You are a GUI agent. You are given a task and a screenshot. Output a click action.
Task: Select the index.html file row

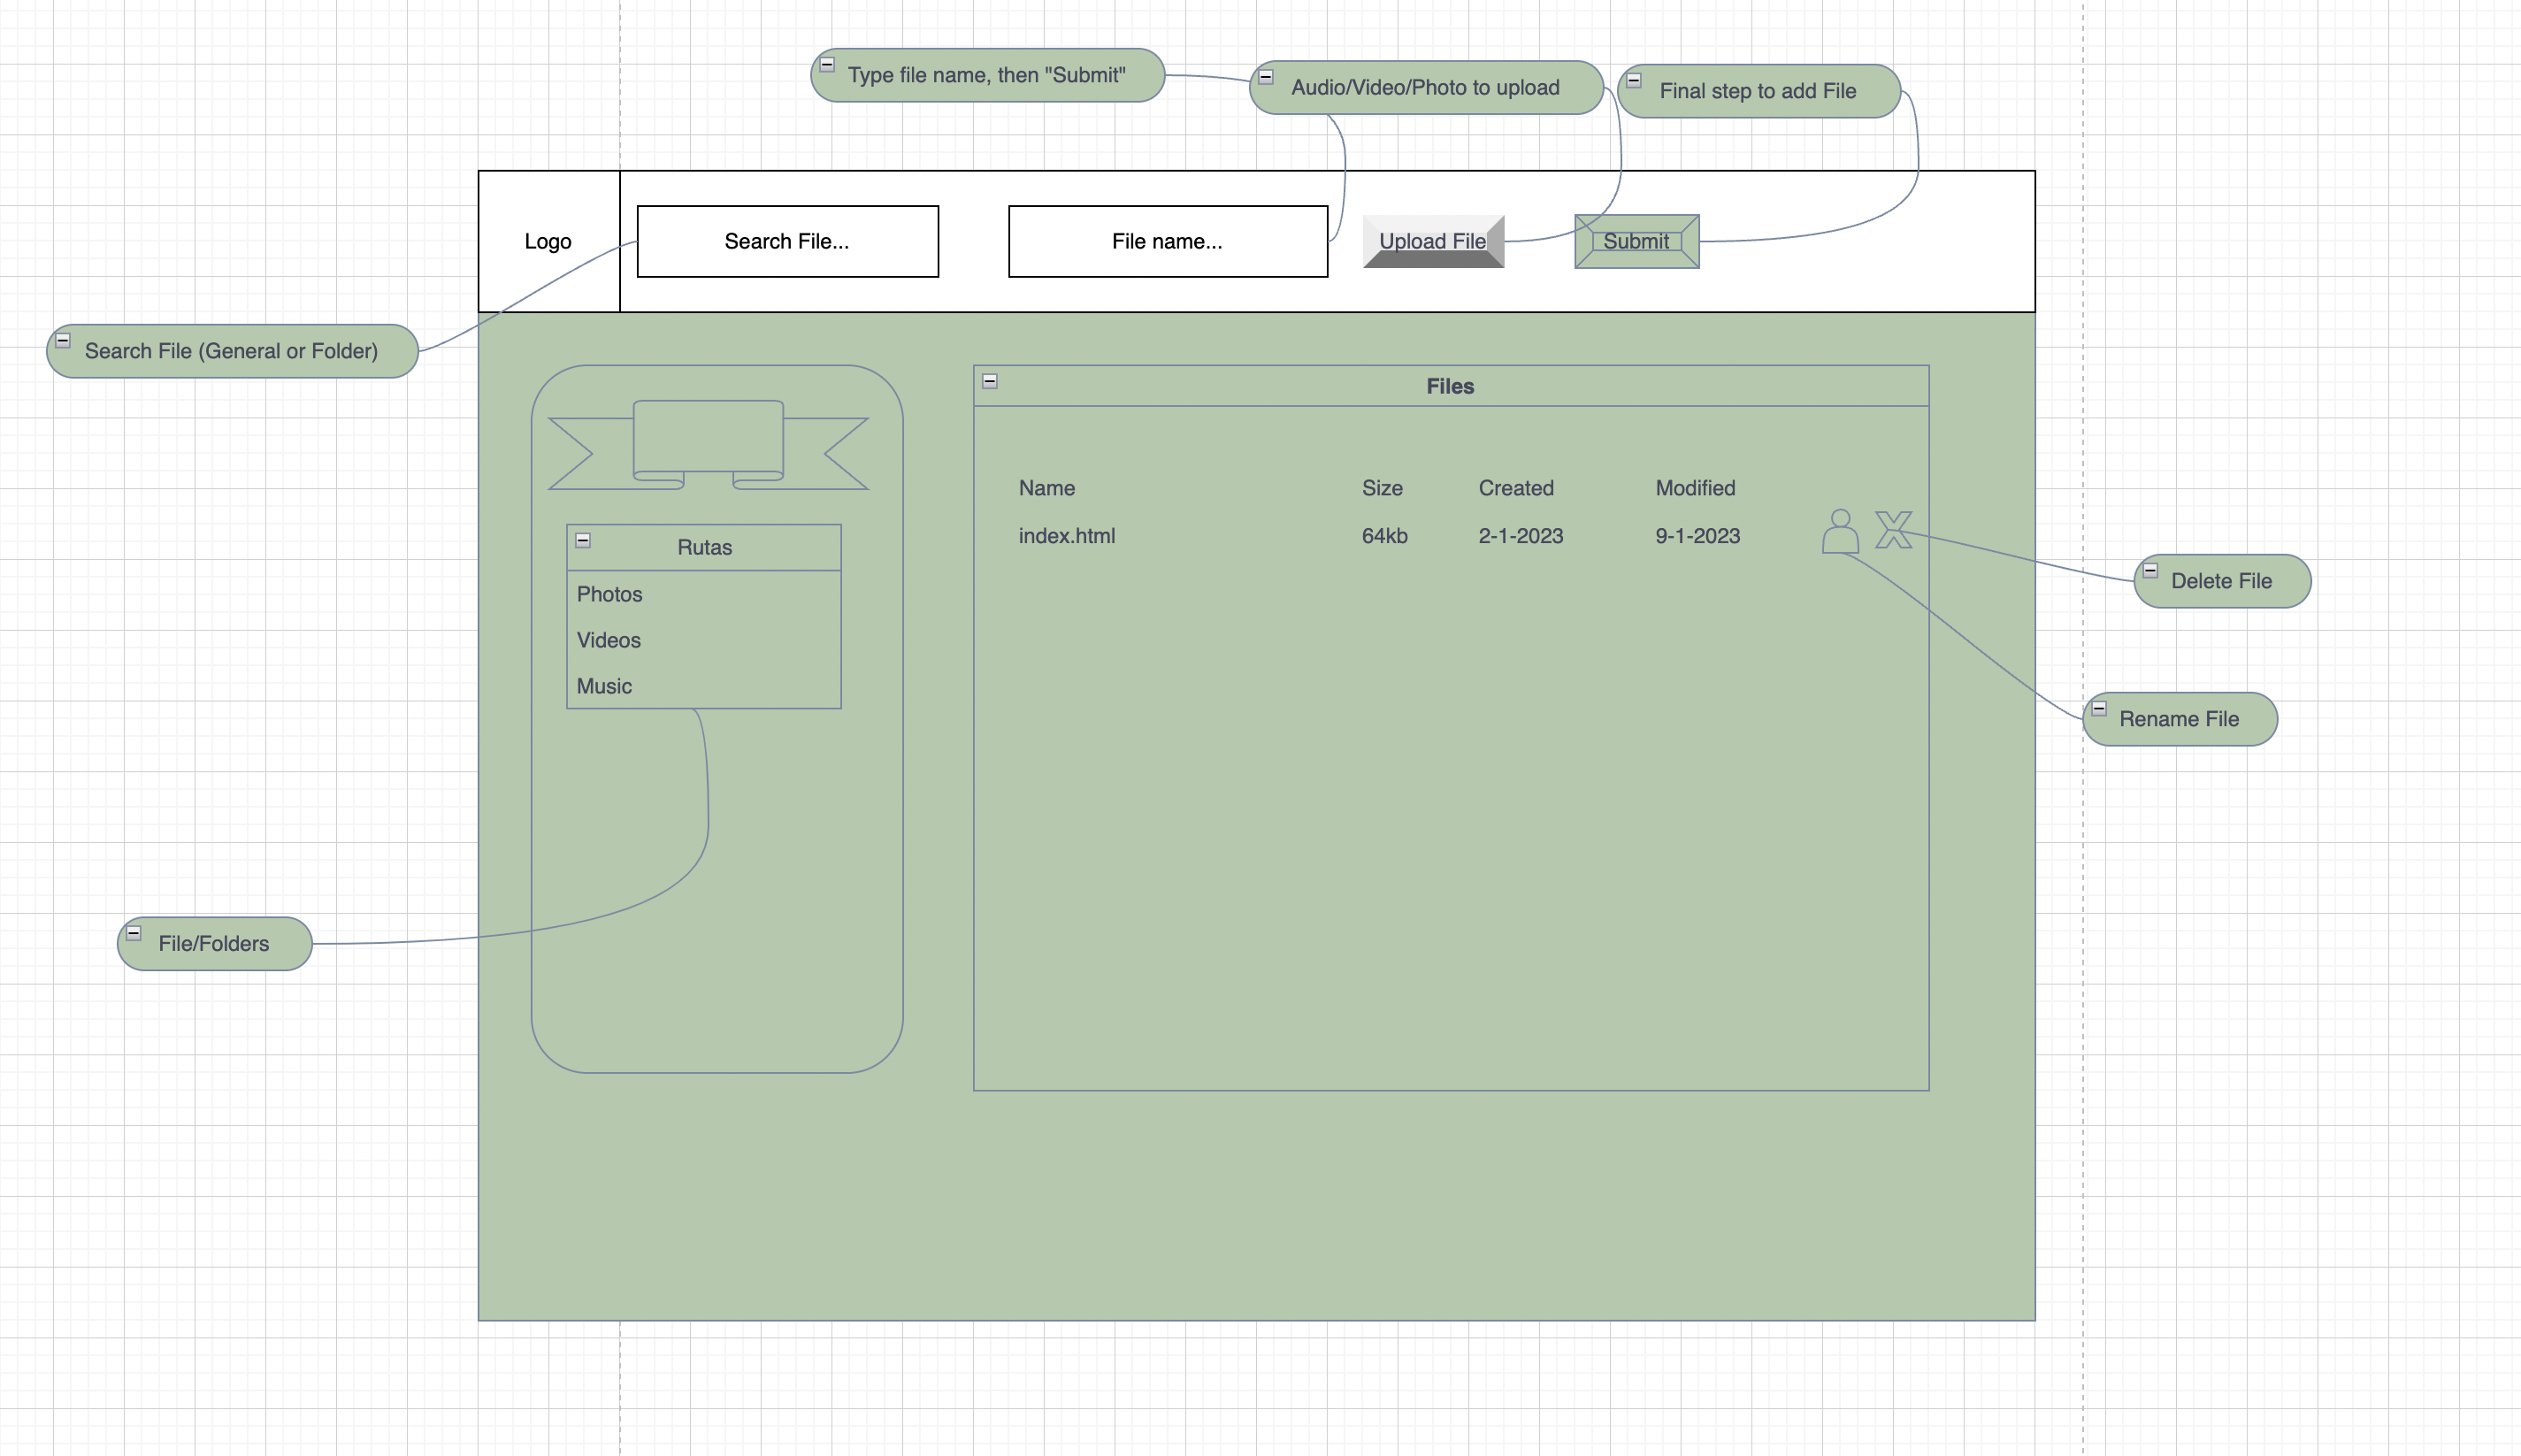tap(1066, 535)
